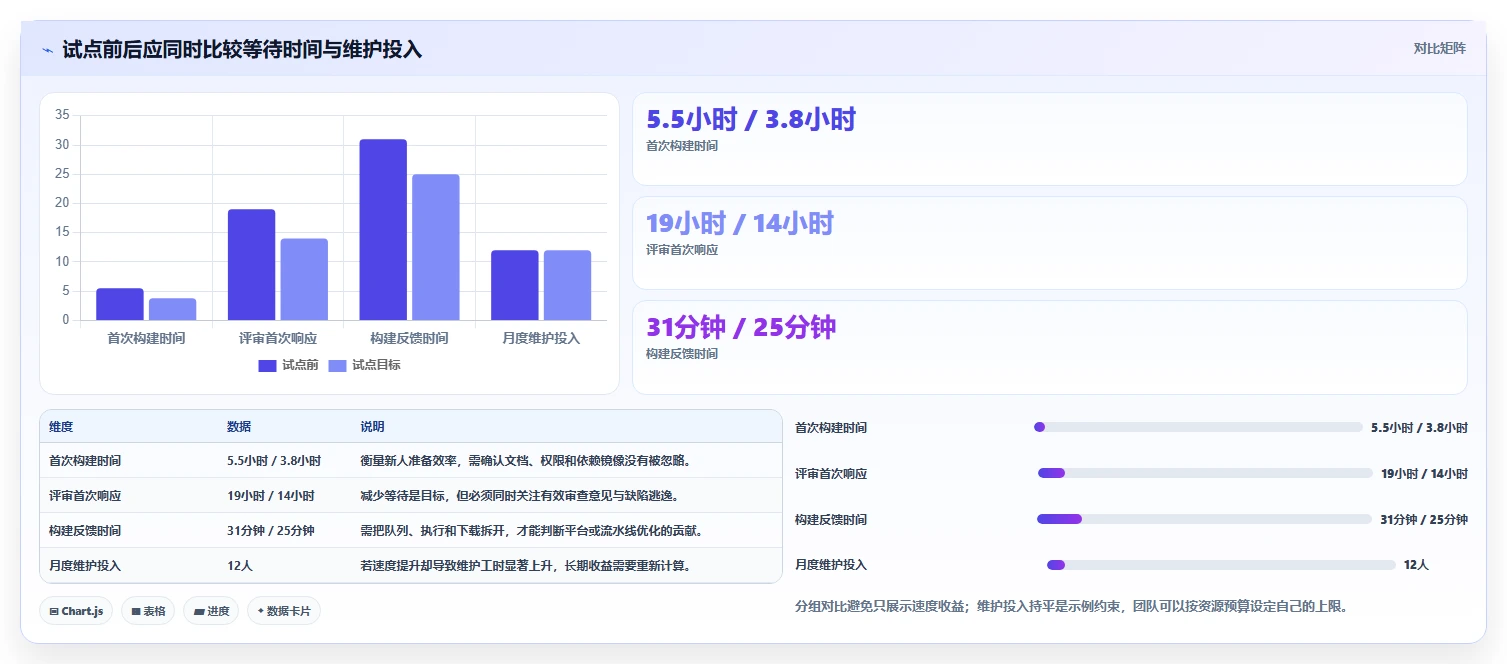Click the 评审首次响应 progress bar
Screen dimensions: 1507x664
(1205, 473)
